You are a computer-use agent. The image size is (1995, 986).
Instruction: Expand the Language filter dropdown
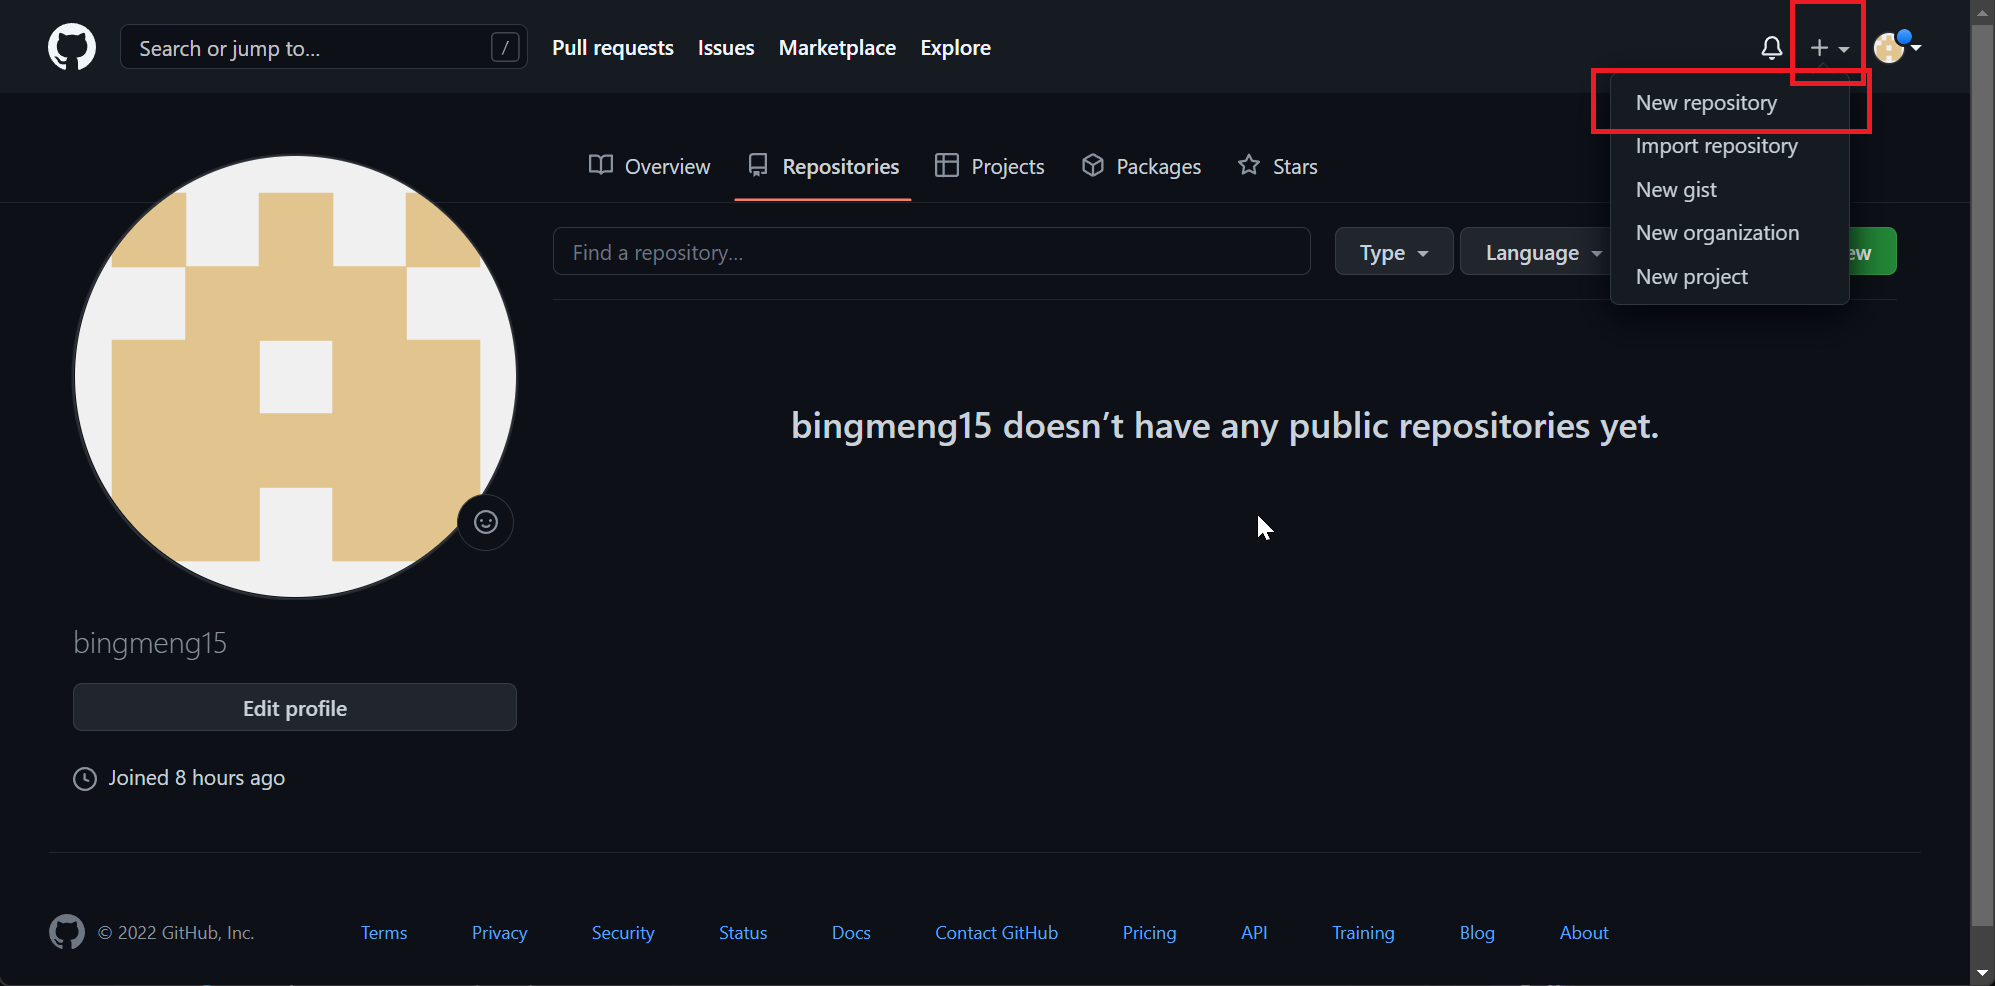coord(1536,252)
